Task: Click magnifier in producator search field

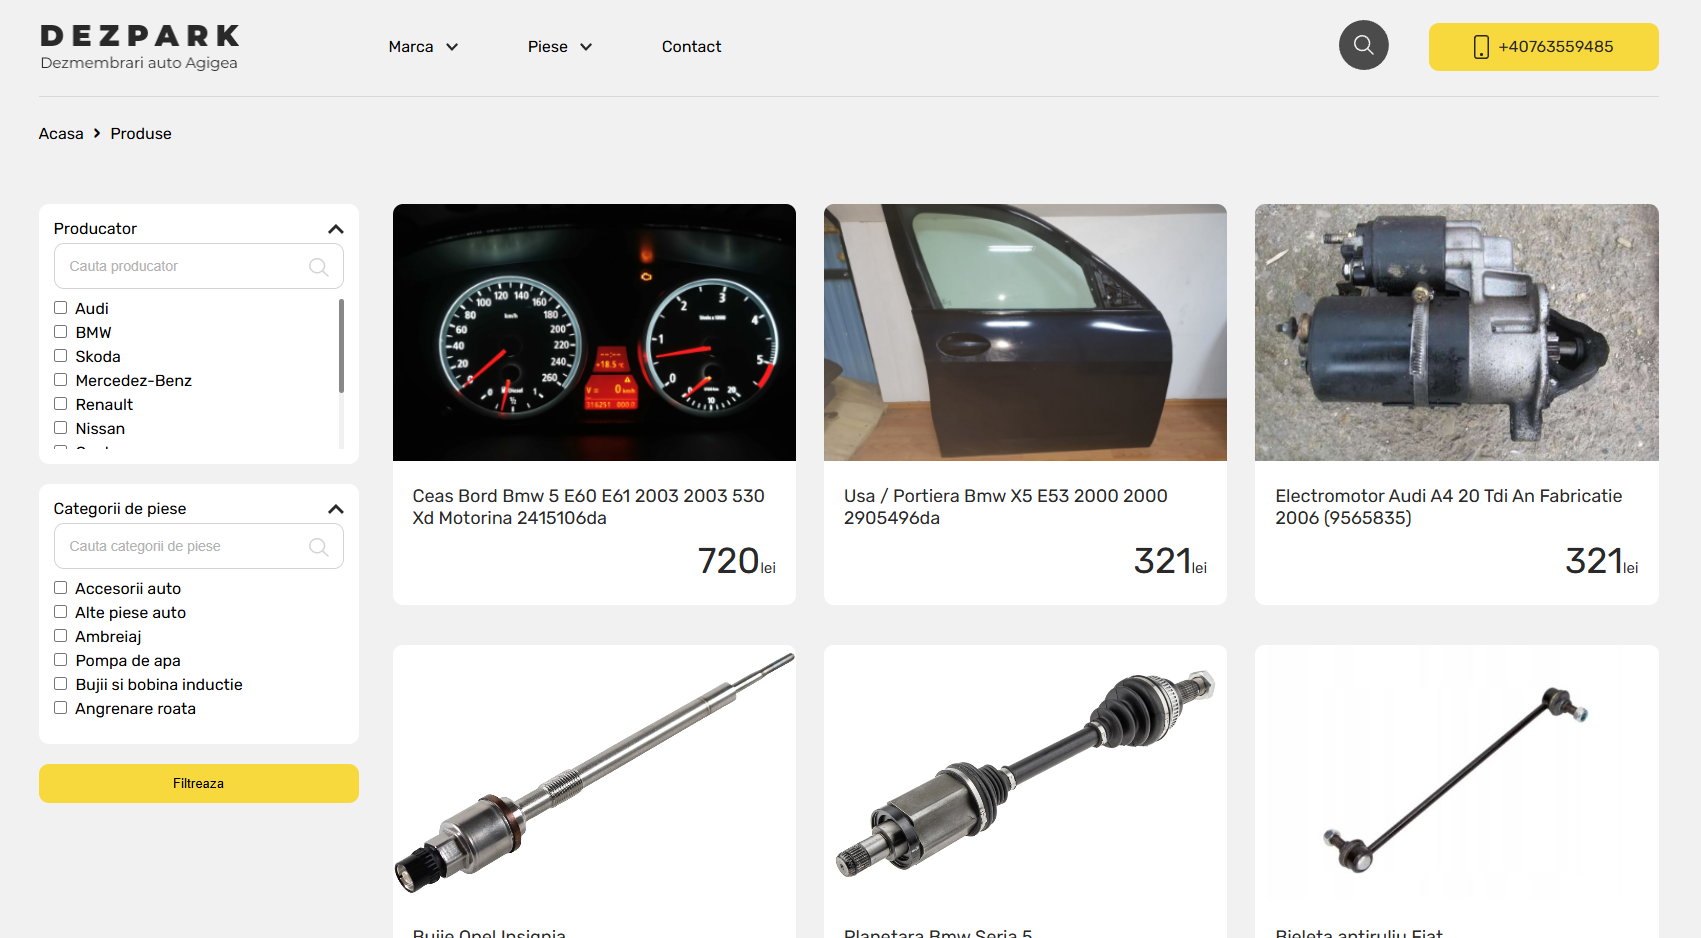Action: pos(319,267)
